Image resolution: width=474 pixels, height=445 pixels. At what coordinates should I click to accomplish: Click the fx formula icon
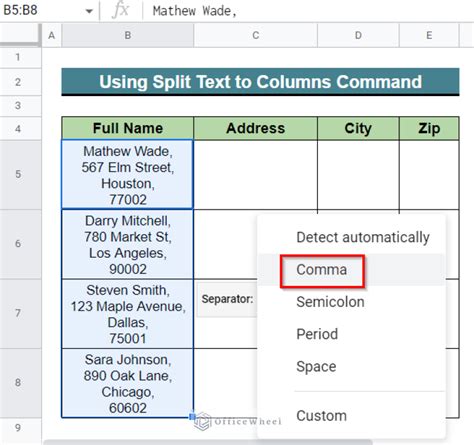coord(120,10)
